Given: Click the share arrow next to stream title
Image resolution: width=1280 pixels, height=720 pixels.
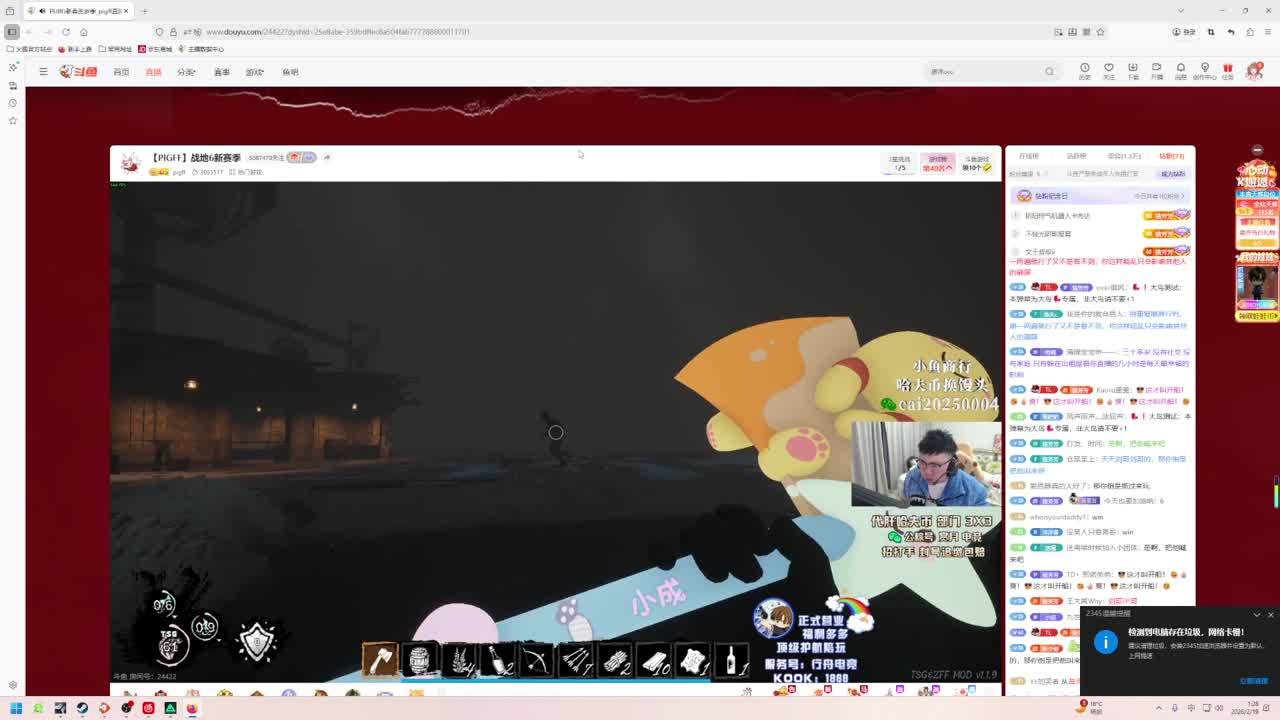Looking at the screenshot, I should tap(327, 157).
